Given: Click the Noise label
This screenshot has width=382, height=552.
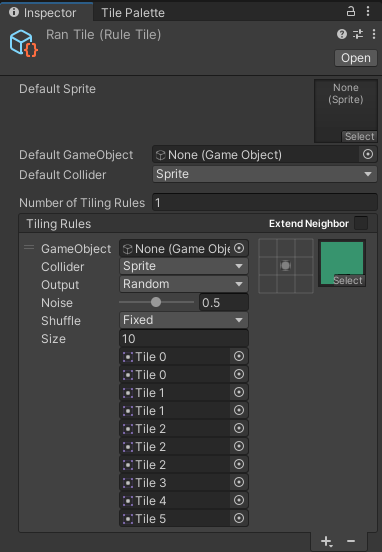Looking at the screenshot, I should click(x=57, y=303).
